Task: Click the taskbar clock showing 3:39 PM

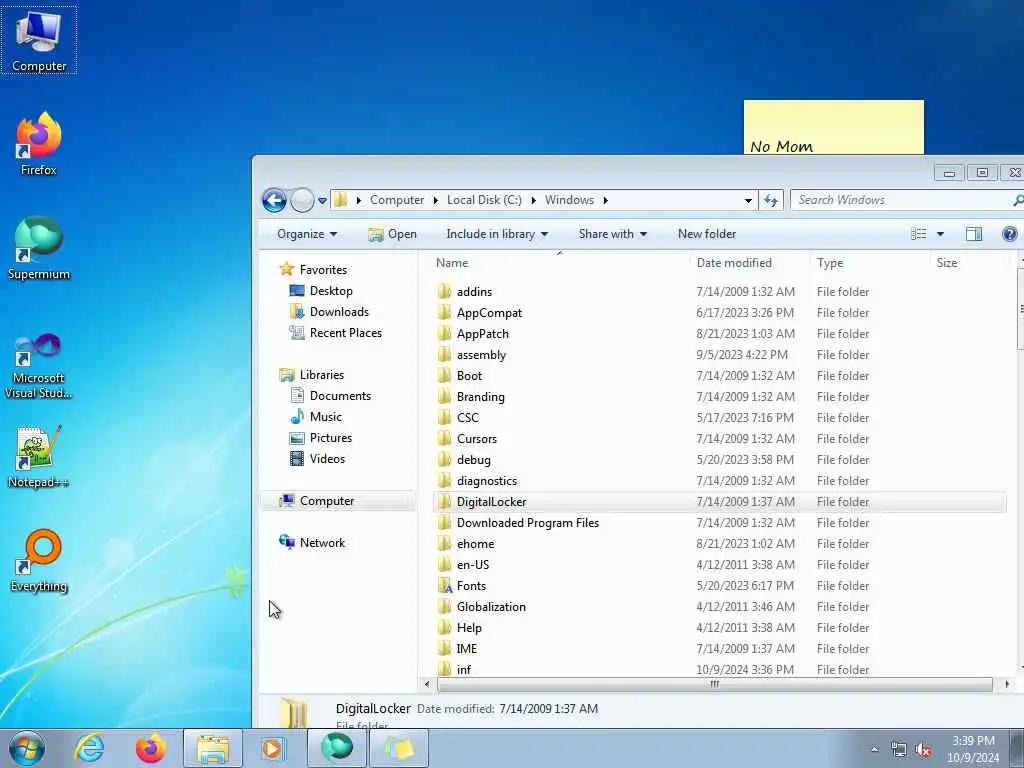Action: click(973, 749)
